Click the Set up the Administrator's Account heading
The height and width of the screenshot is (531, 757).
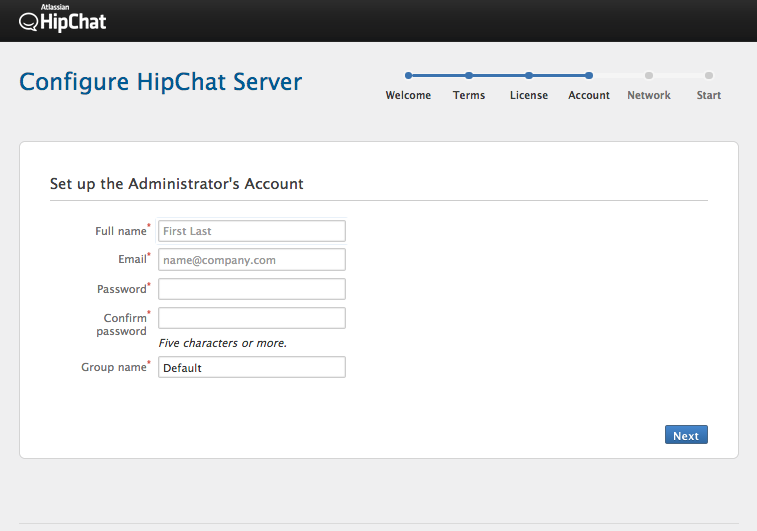coord(177,184)
